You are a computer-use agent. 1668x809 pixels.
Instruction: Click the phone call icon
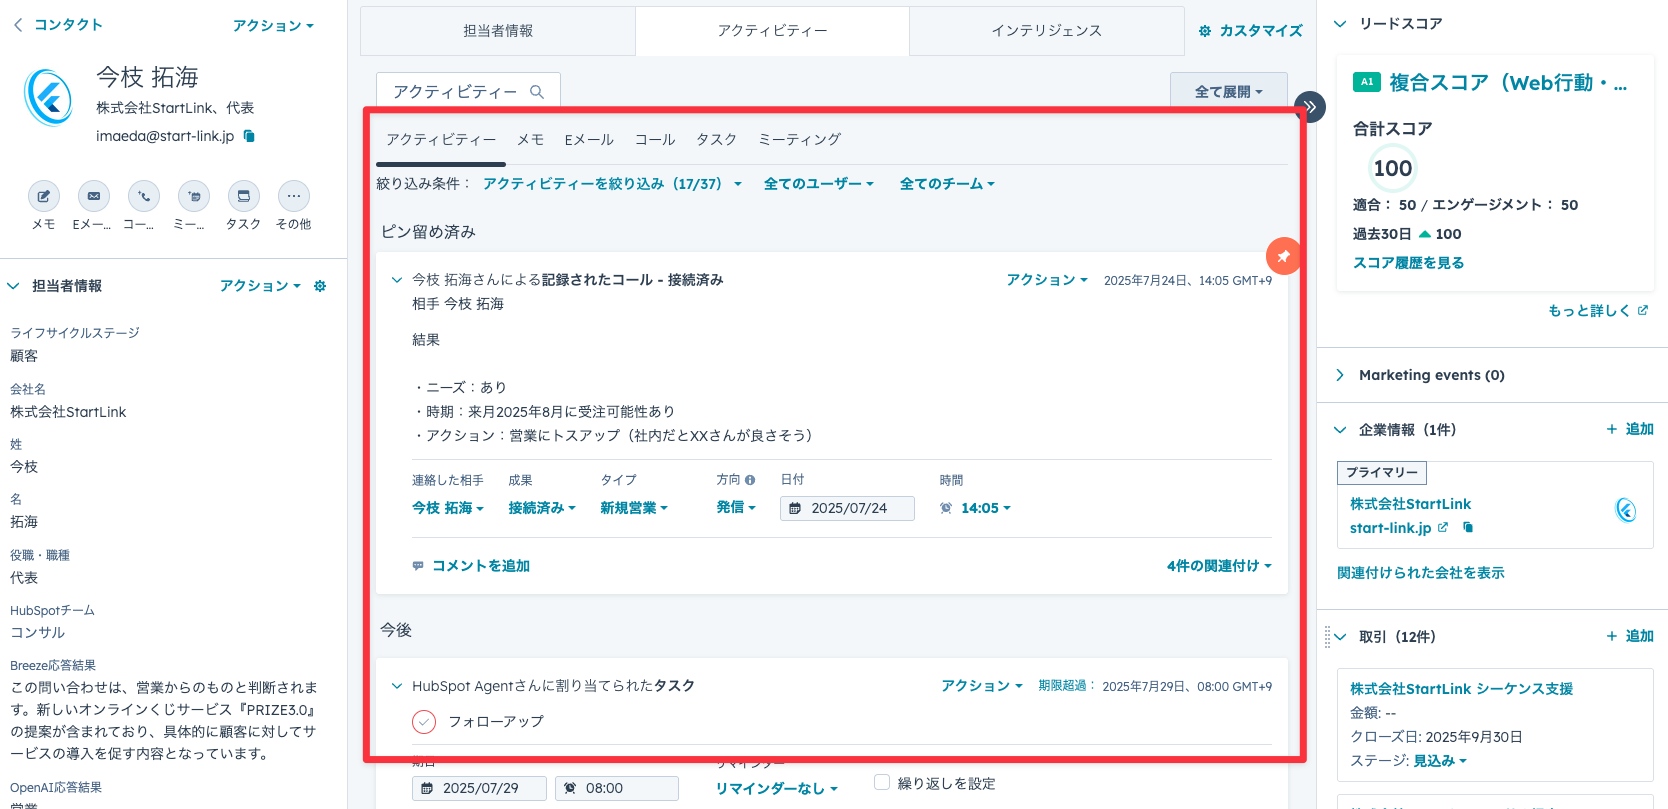(x=143, y=196)
